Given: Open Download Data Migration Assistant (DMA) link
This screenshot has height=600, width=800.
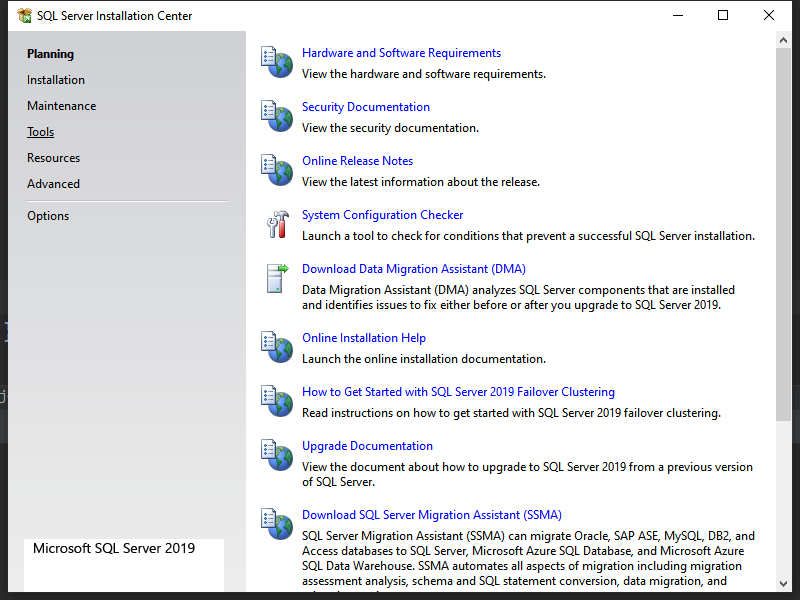Looking at the screenshot, I should coord(414,269).
